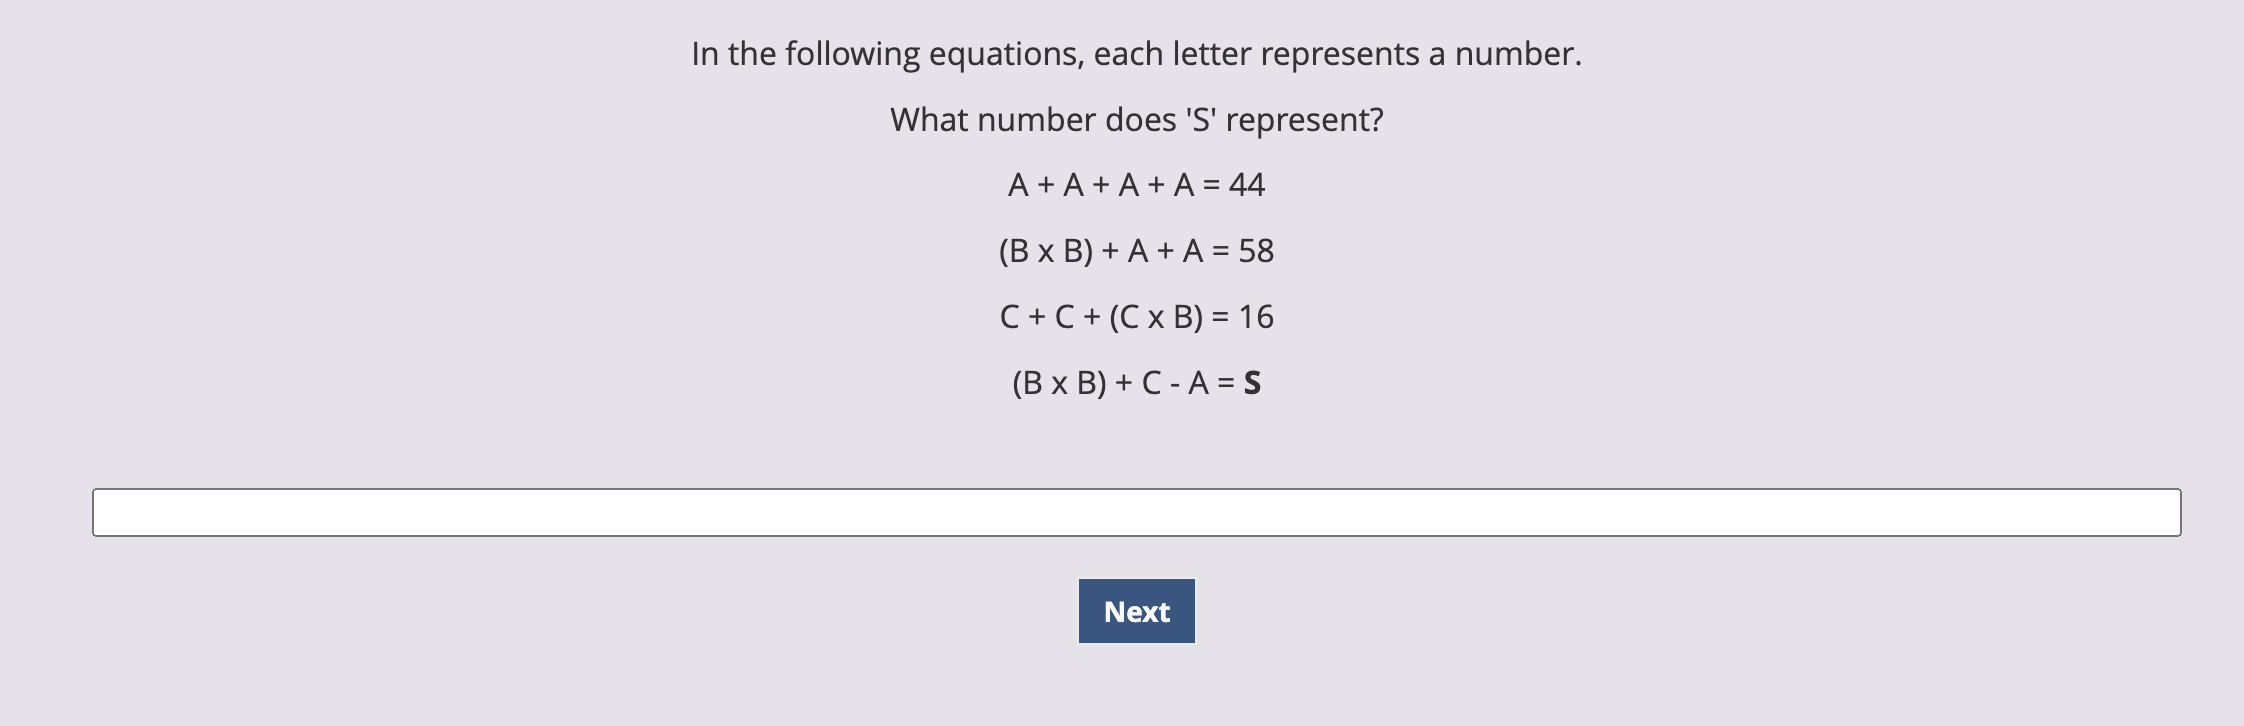Click the number 58 in the second equation

point(1257,251)
